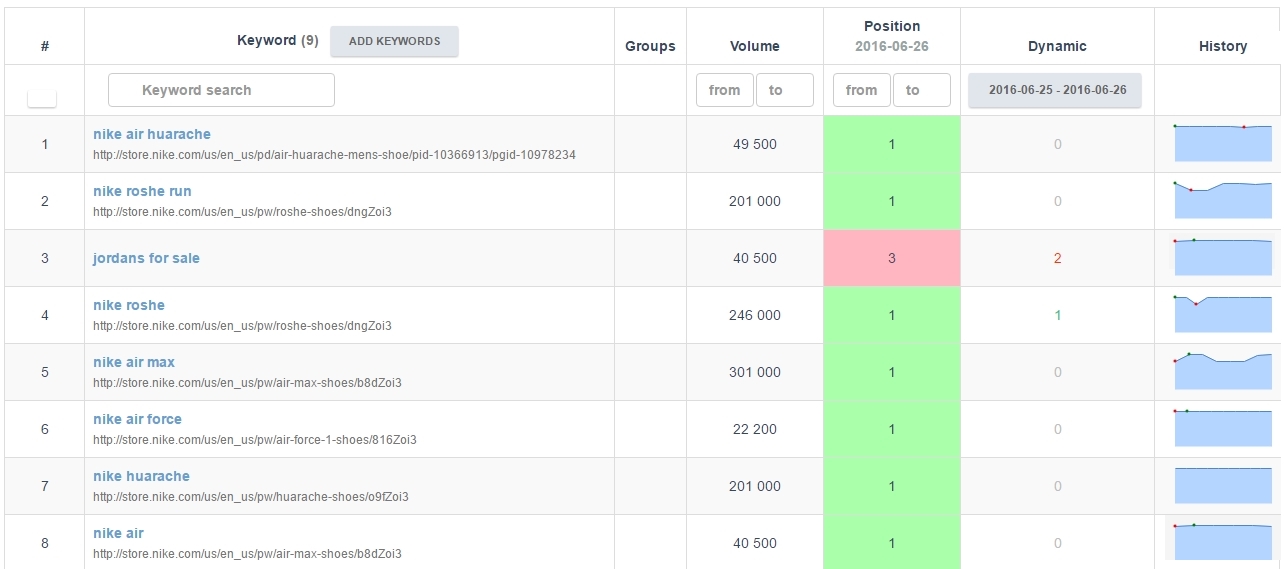Click the Volume 'from' filter field
1284x569 pixels.
point(725,90)
